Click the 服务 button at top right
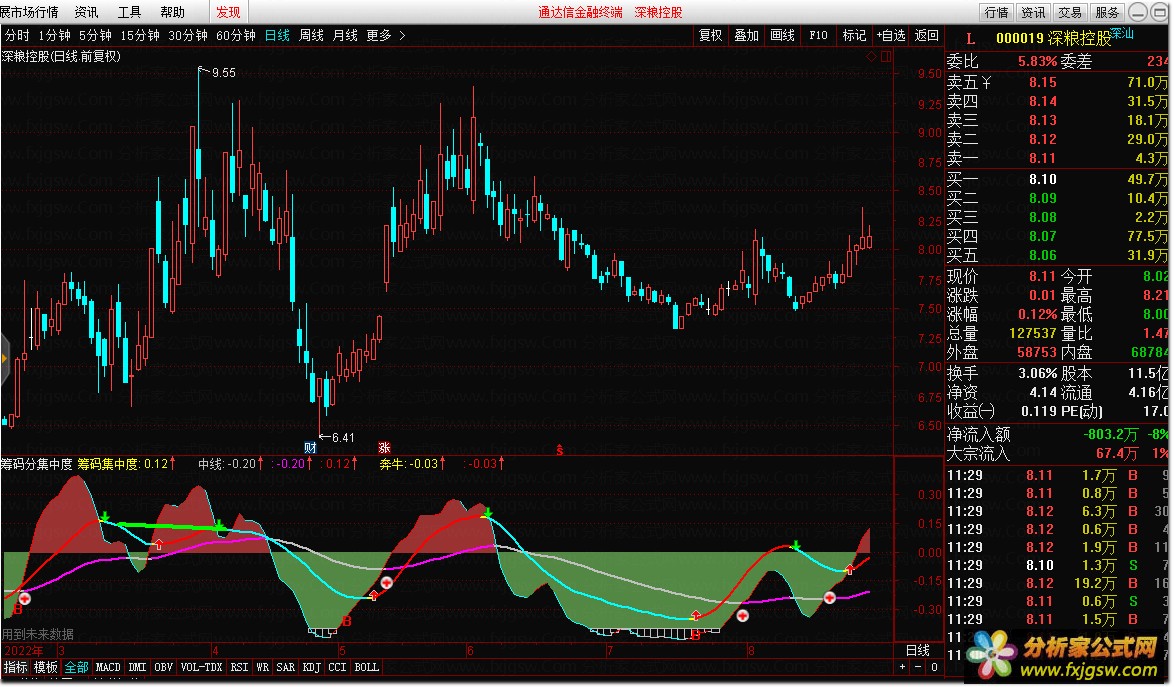 tap(1107, 12)
